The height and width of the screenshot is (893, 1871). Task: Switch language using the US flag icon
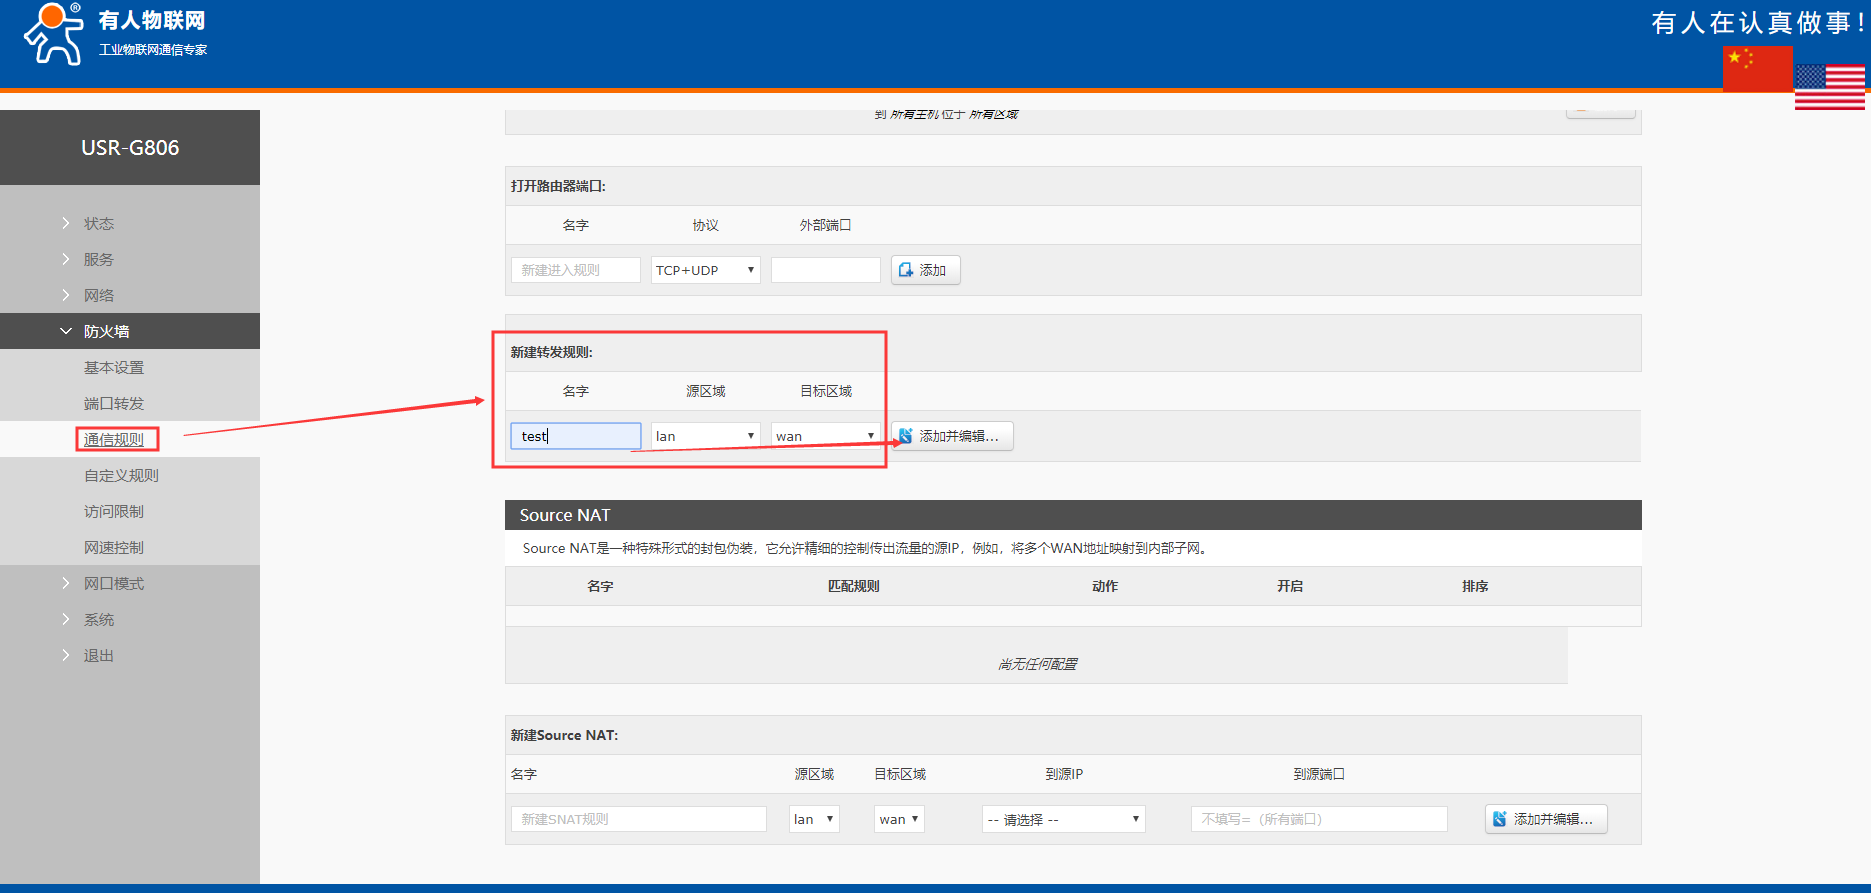coord(1829,87)
